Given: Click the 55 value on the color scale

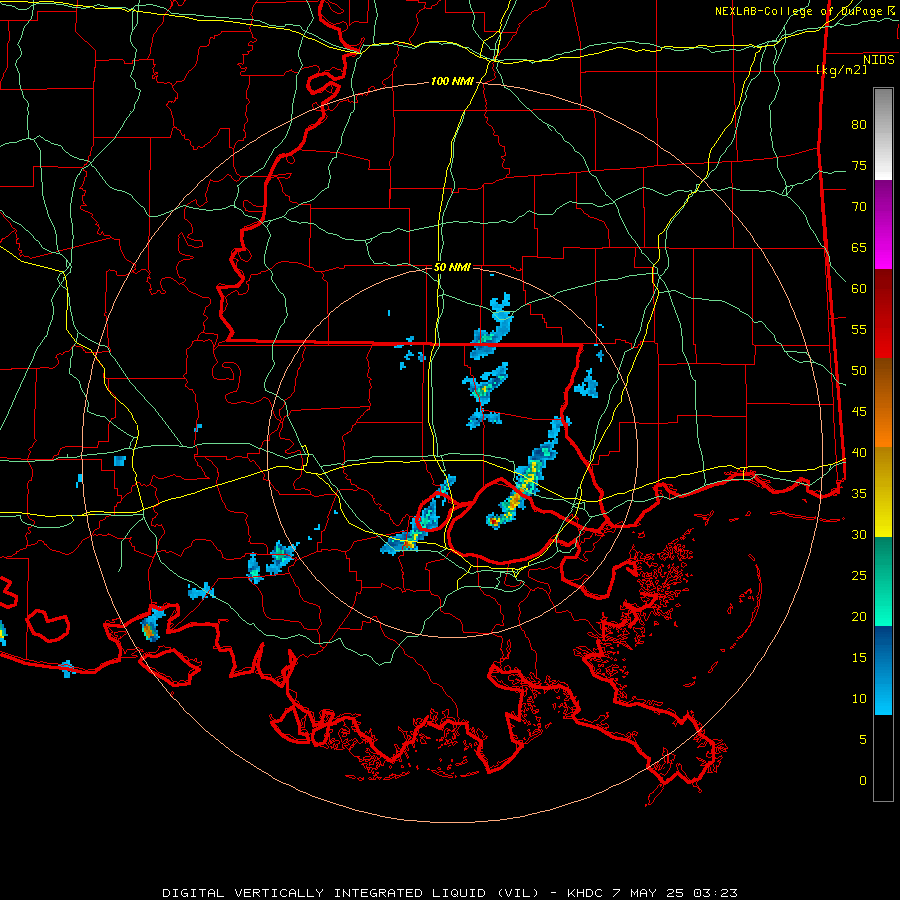Looking at the screenshot, I should coord(859,330).
